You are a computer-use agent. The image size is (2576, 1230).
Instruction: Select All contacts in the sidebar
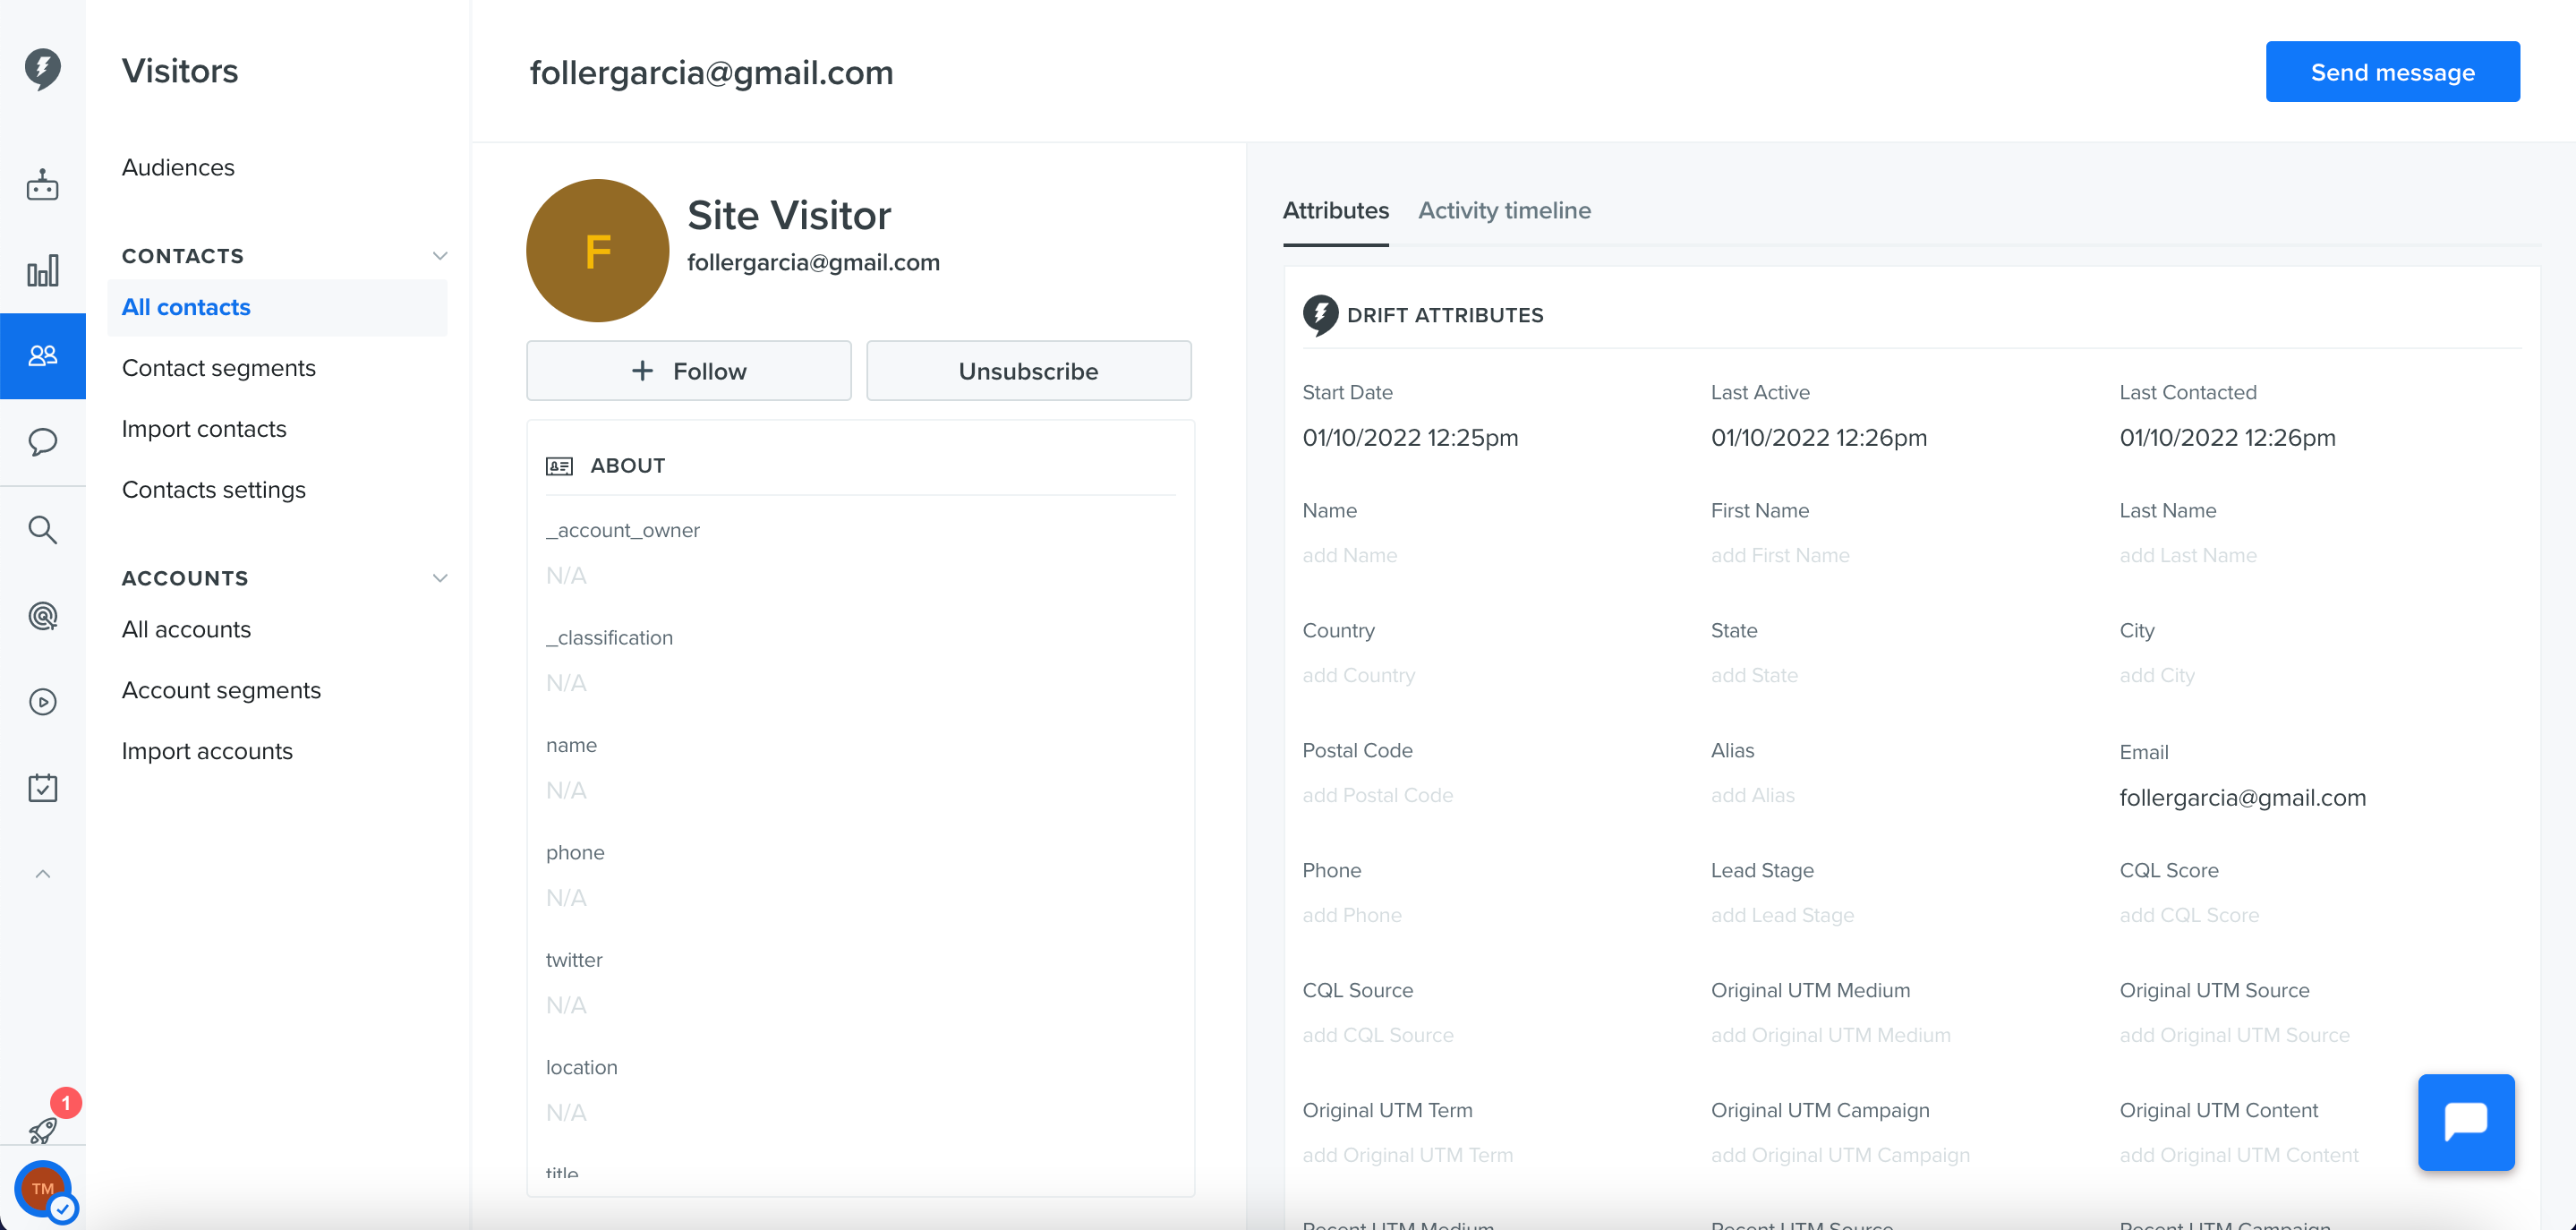277,307
